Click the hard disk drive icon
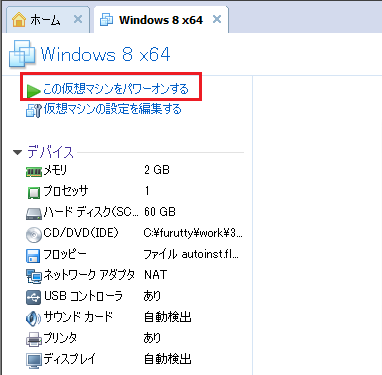 click(x=34, y=214)
